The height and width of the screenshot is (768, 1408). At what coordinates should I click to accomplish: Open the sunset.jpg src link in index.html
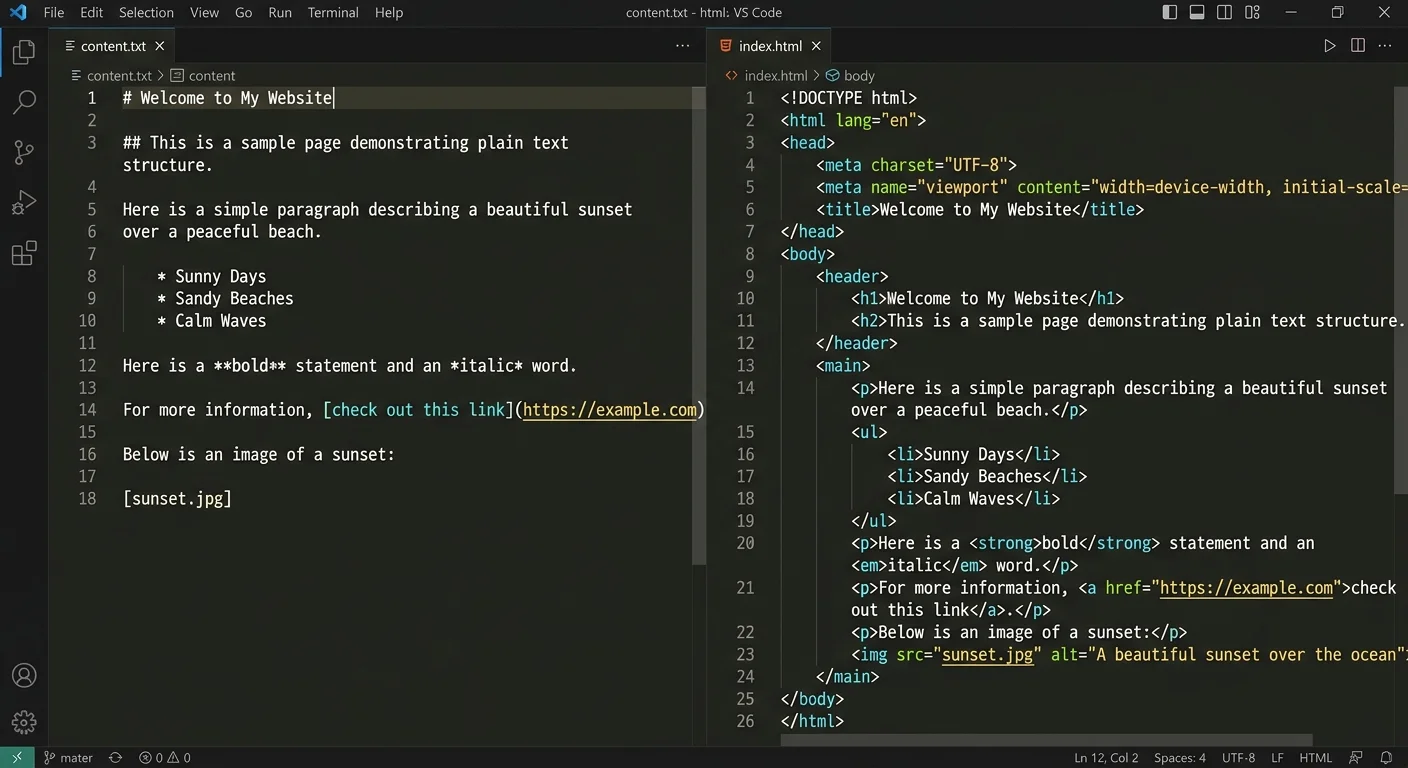(x=988, y=655)
